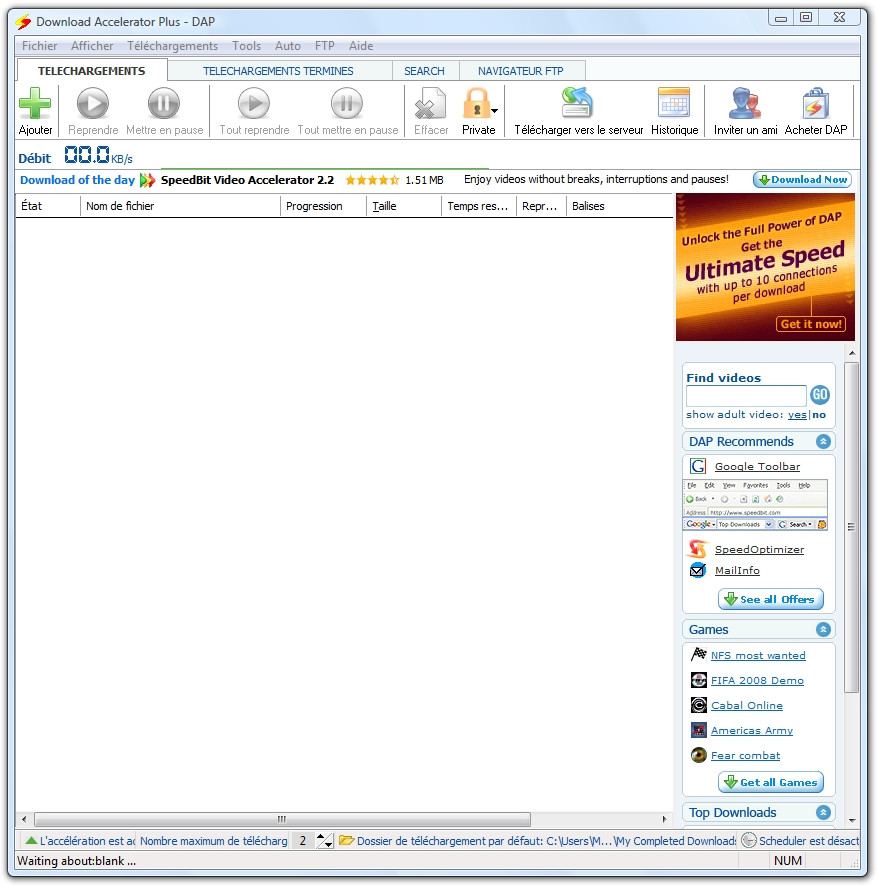The image size is (877, 887).
Task: Click the Tout mettre en pause icon
Action: (x=345, y=103)
